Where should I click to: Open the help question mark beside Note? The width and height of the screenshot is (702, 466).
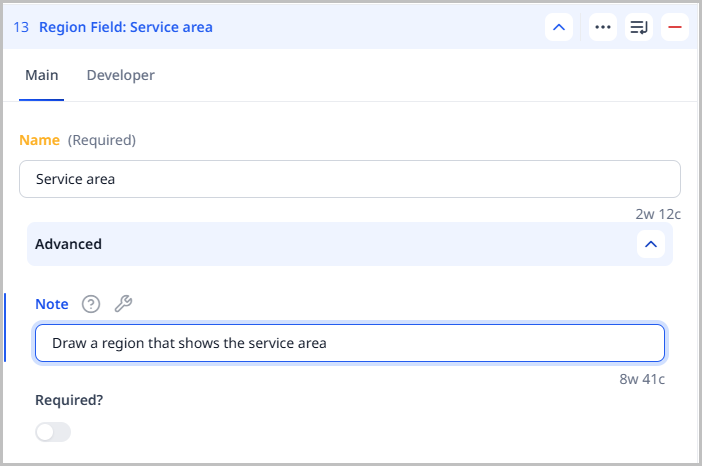91,304
